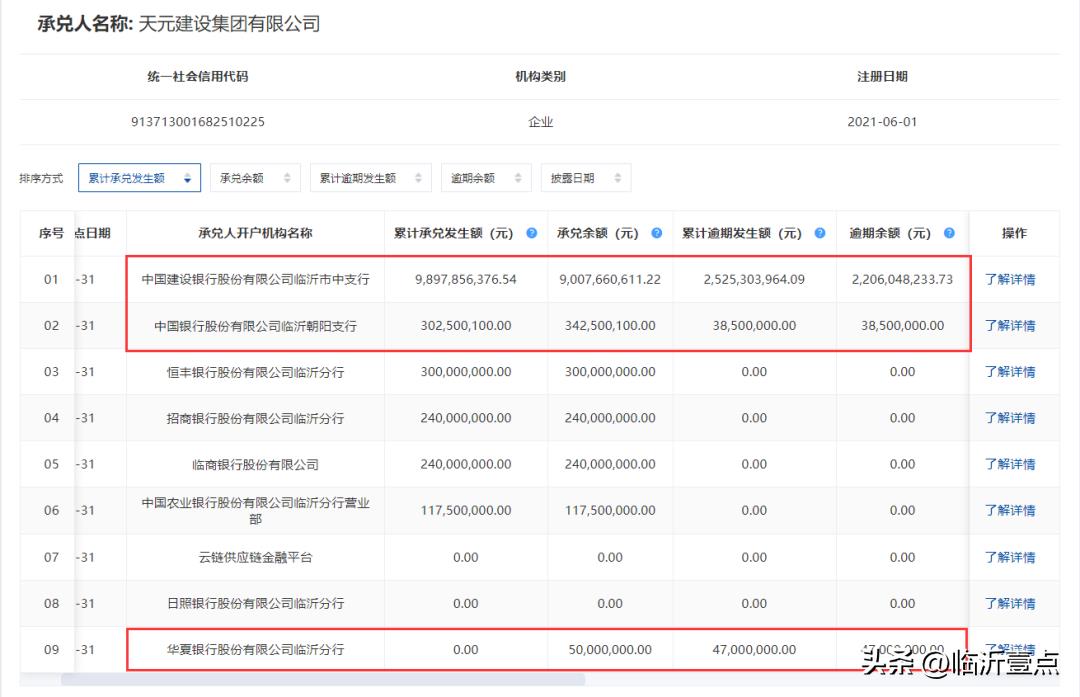The width and height of the screenshot is (1080, 697).
Task: Click amount 302,500,100.00
Action: coord(466,325)
